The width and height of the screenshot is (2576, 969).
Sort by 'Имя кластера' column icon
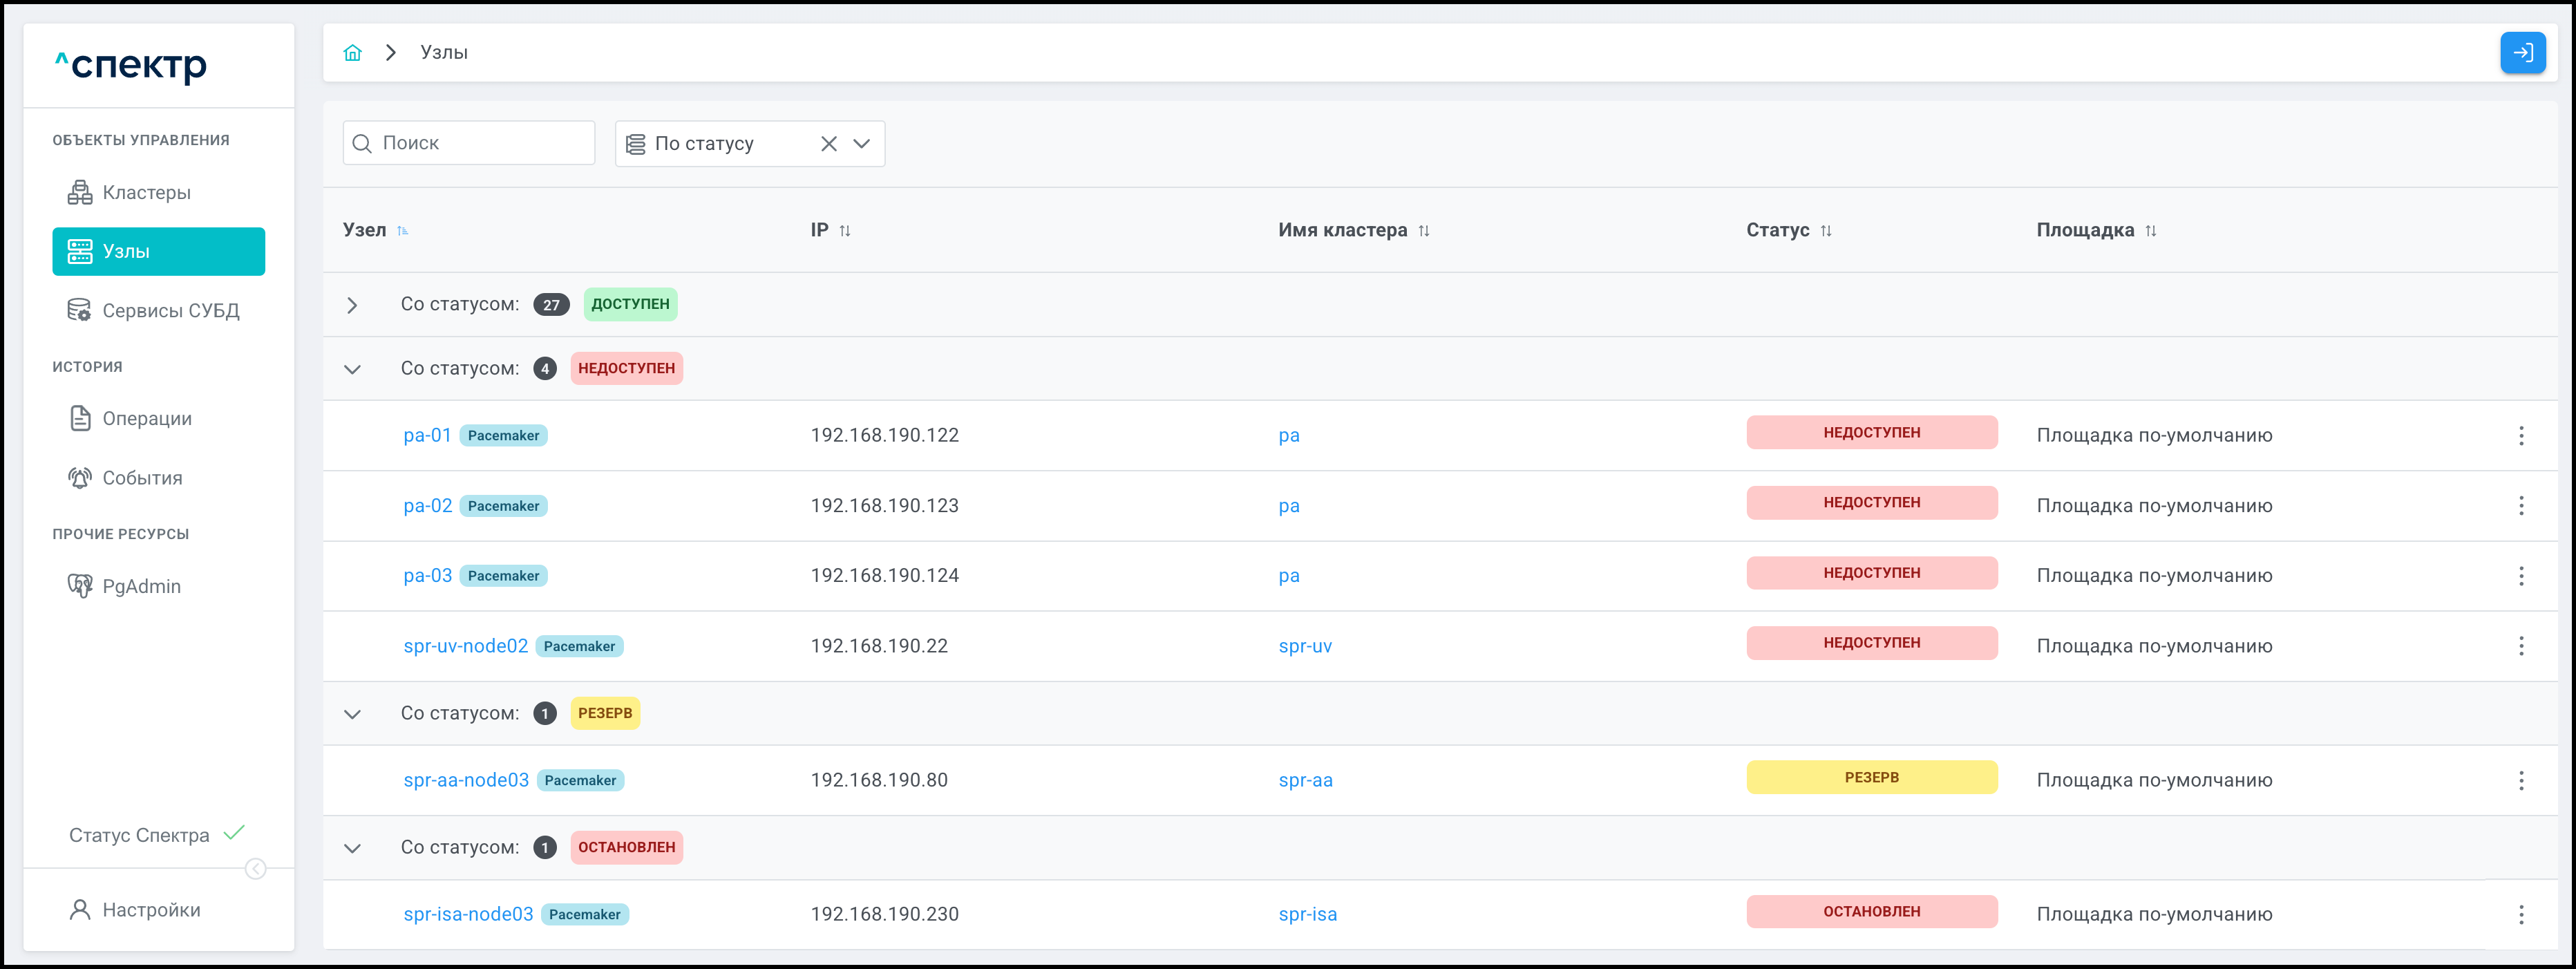coord(1424,231)
